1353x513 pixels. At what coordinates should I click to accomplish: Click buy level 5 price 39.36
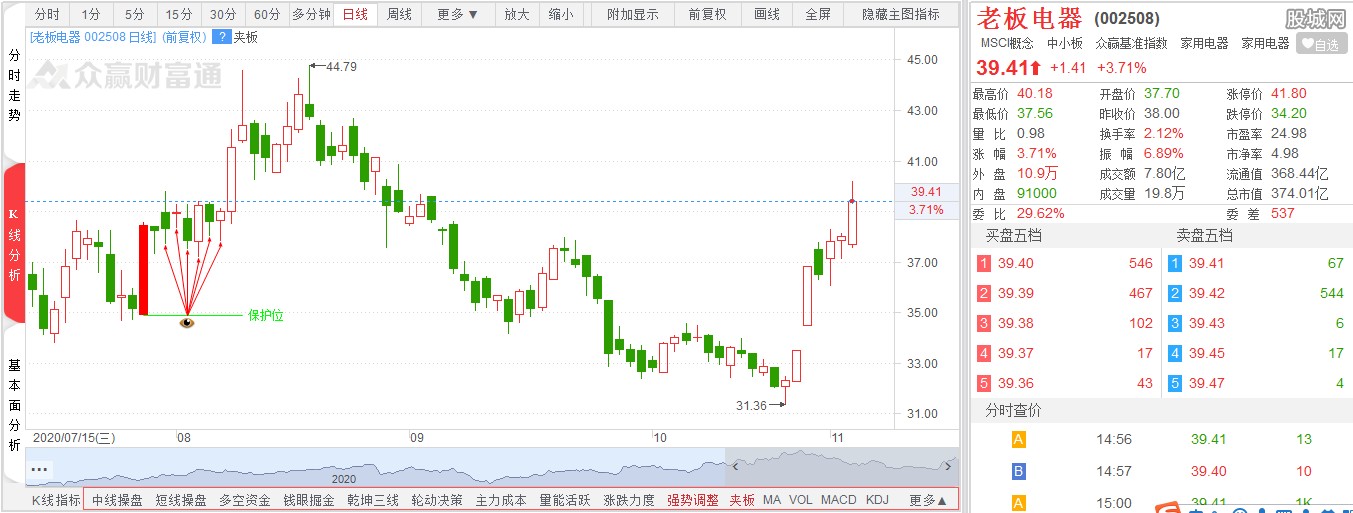1016,383
